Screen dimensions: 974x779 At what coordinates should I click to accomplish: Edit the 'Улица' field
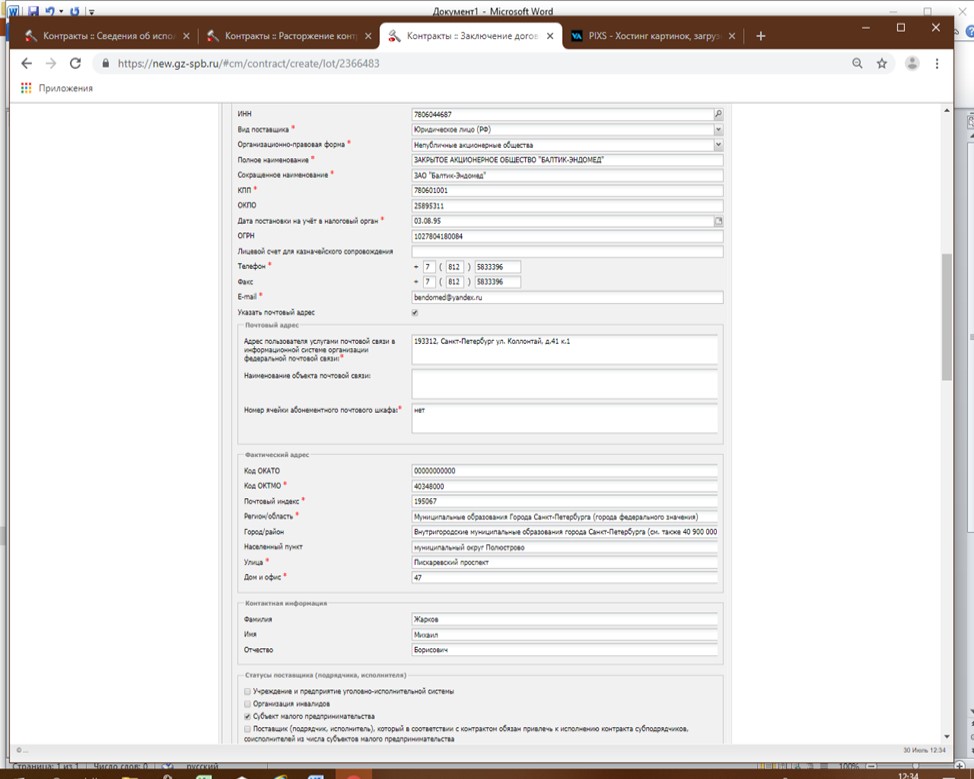click(x=565, y=562)
